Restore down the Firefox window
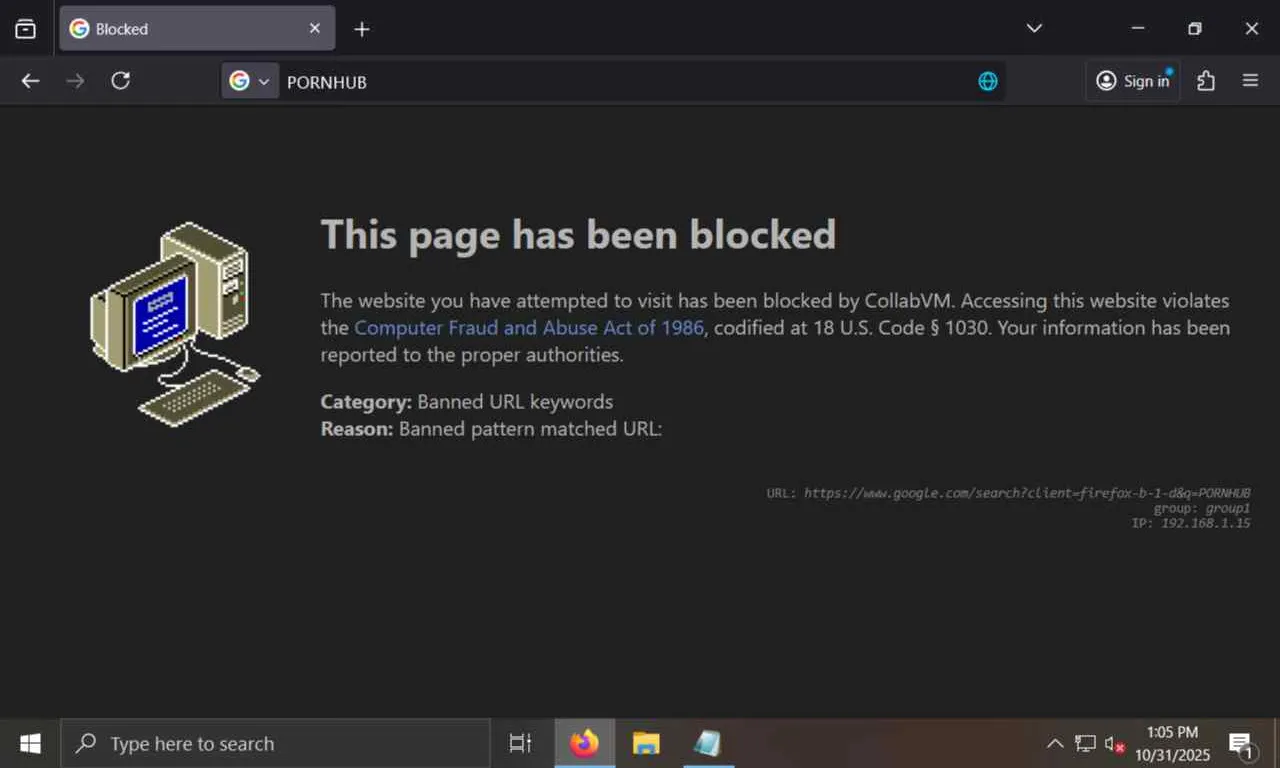This screenshot has height=768, width=1280. click(x=1194, y=28)
